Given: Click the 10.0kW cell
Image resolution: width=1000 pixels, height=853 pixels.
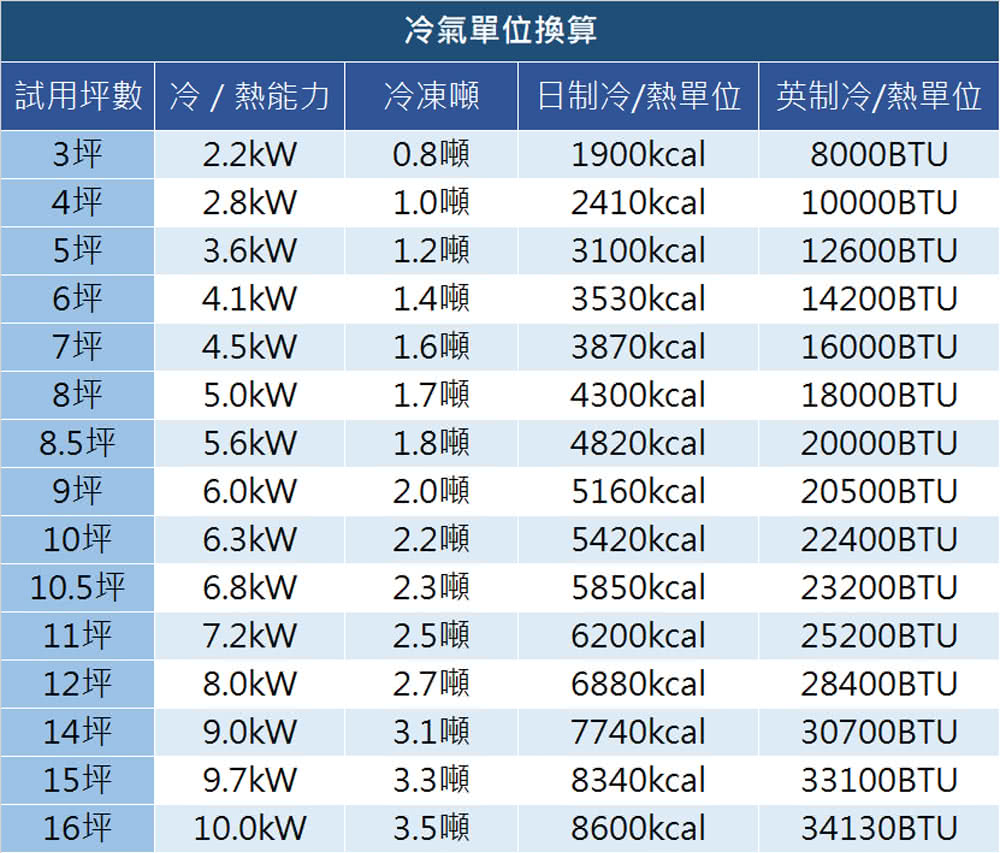Looking at the screenshot, I should (250, 827).
